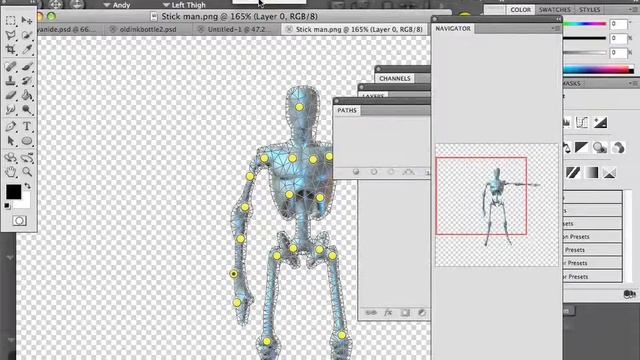Close the oldinkbottle2.psd tab
The width and height of the screenshot is (640, 360).
[113, 29]
